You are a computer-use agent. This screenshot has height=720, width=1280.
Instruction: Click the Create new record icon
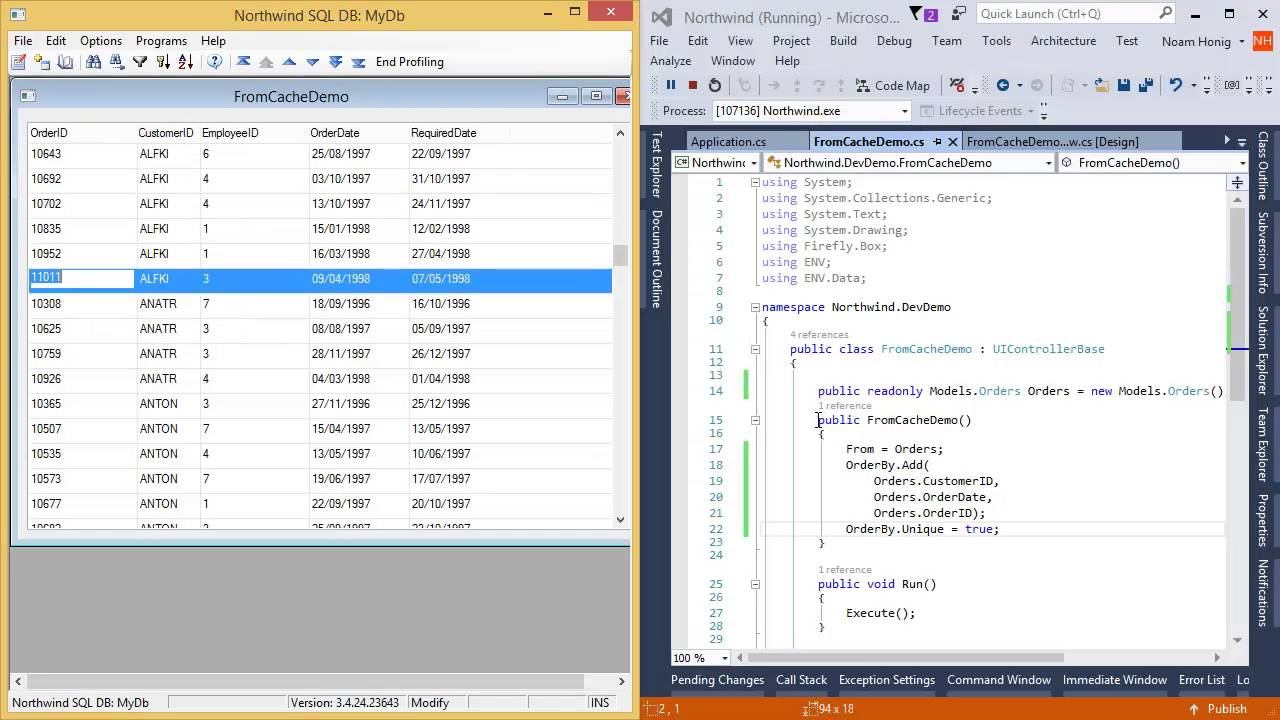[41, 62]
